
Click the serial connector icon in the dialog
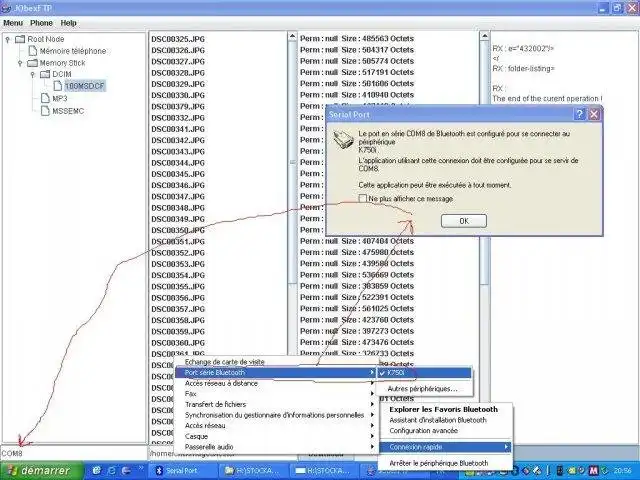pyautogui.click(x=343, y=140)
